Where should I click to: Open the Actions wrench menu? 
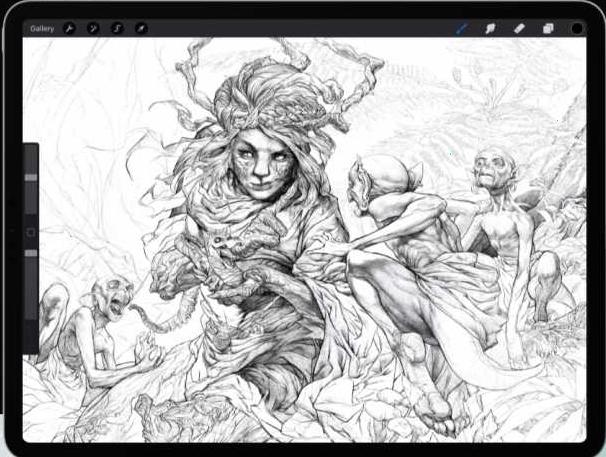(x=70, y=28)
